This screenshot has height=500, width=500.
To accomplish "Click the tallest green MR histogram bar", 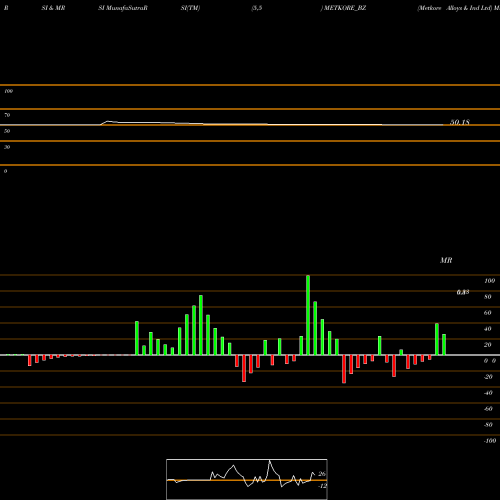I will (308, 315).
